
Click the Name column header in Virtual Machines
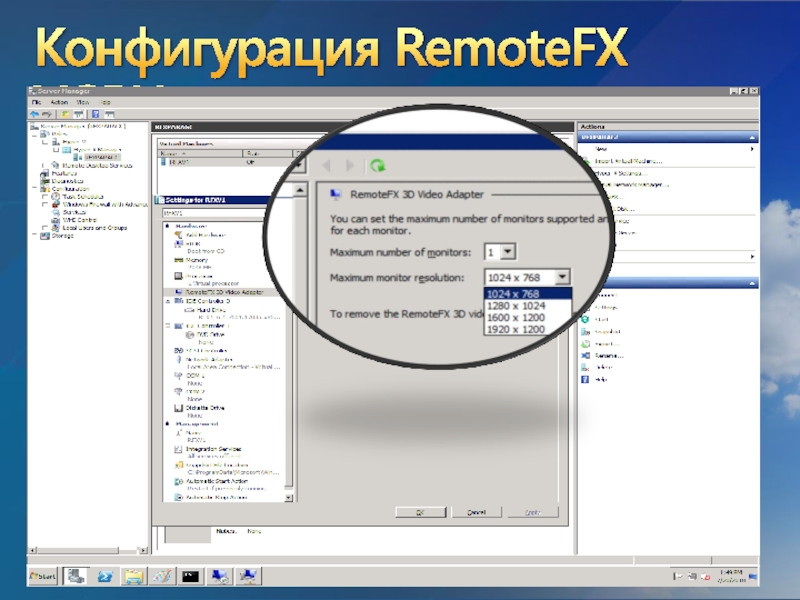coord(200,153)
